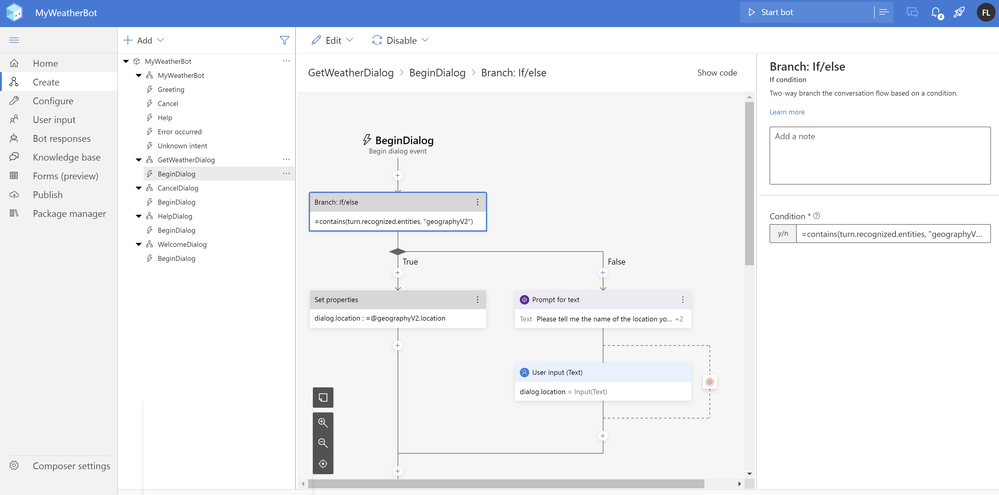Open Prompt for text node options menu
The image size is (999, 495).
pyautogui.click(x=682, y=299)
